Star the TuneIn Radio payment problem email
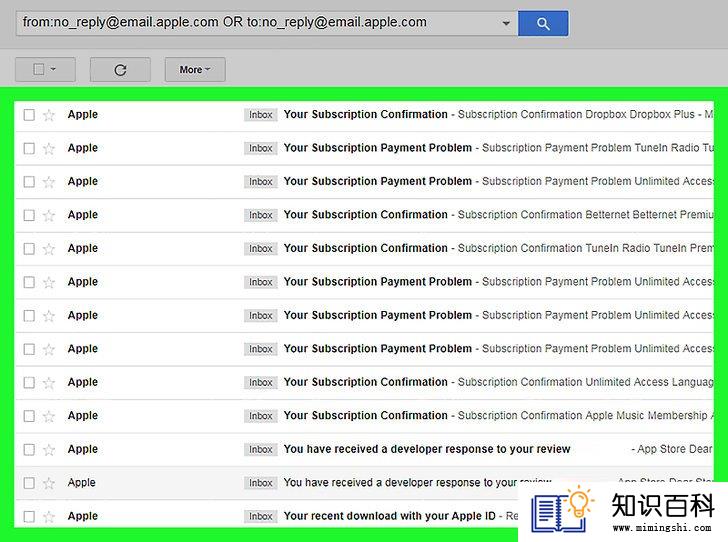 coord(49,148)
